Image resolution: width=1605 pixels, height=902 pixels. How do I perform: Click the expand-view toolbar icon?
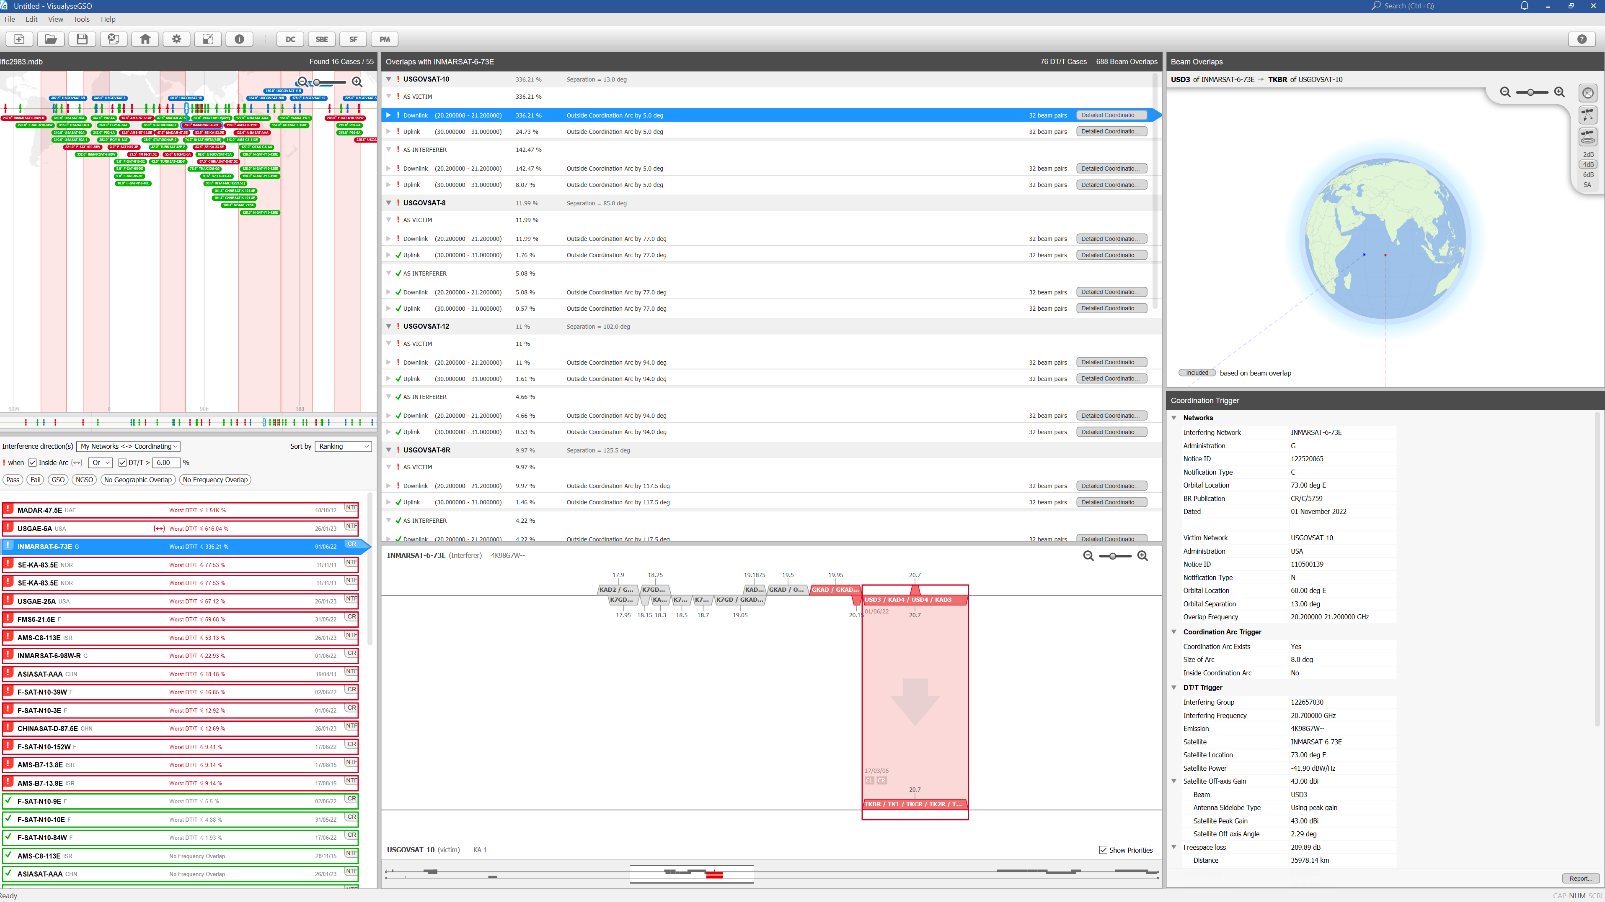(x=207, y=39)
